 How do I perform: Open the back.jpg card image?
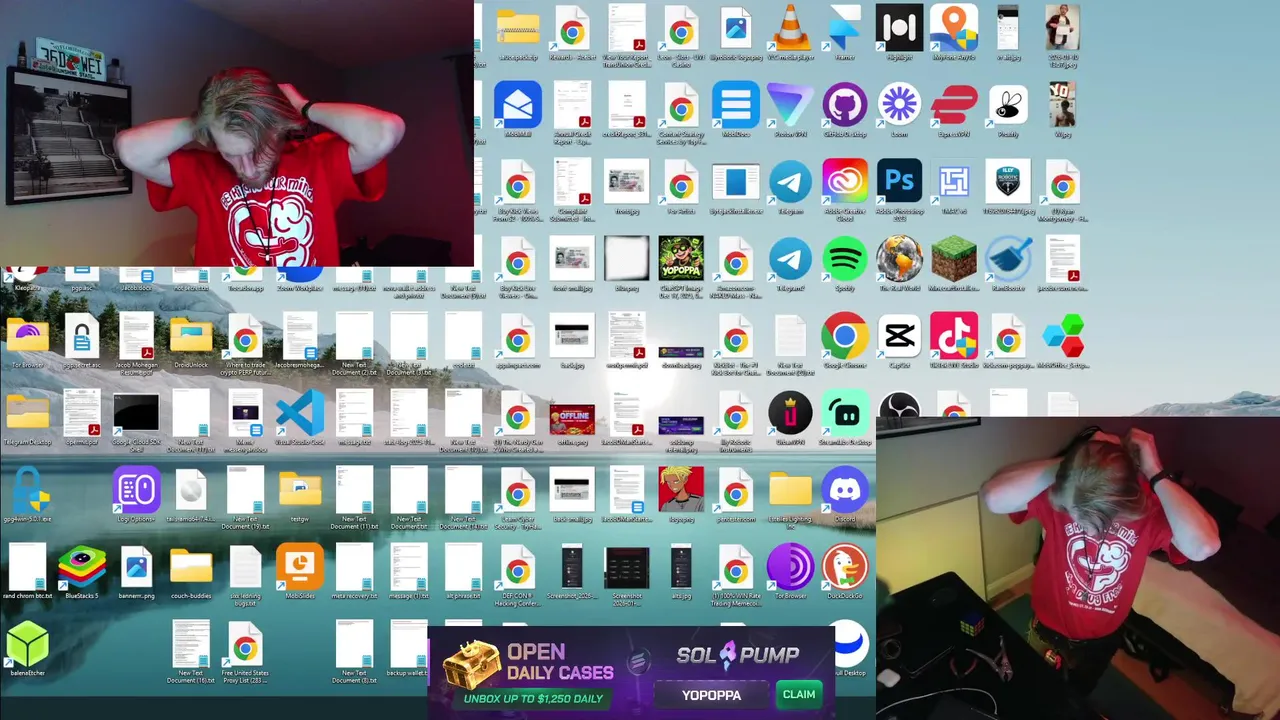pyautogui.click(x=572, y=337)
